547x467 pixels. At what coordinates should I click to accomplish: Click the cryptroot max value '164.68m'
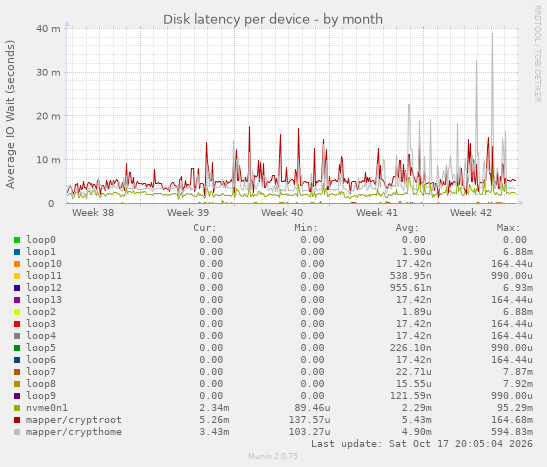coord(512,420)
